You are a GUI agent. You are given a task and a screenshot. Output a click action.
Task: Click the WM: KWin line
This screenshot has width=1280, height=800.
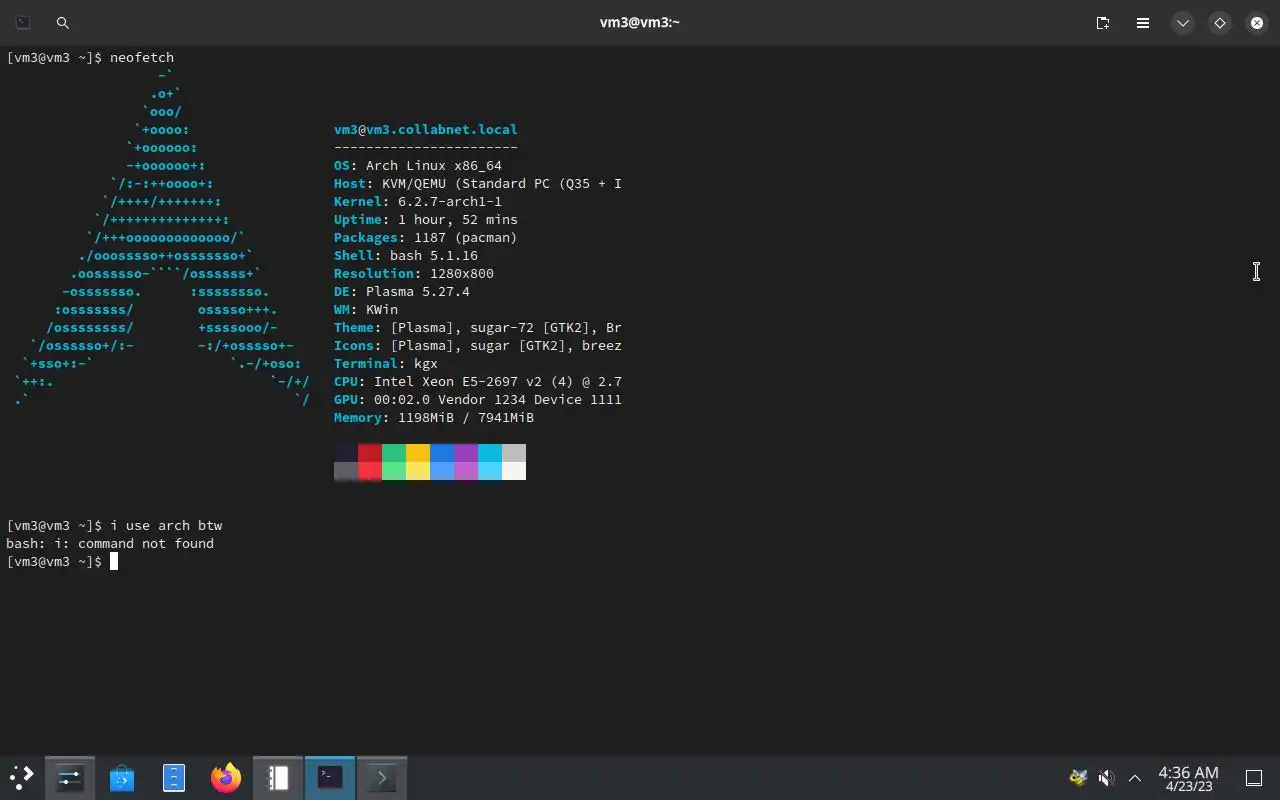click(366, 309)
